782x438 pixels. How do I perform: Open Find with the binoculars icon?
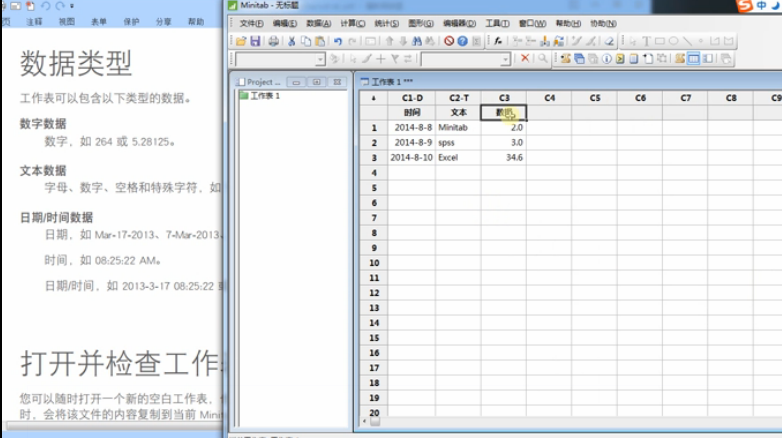click(x=416, y=41)
